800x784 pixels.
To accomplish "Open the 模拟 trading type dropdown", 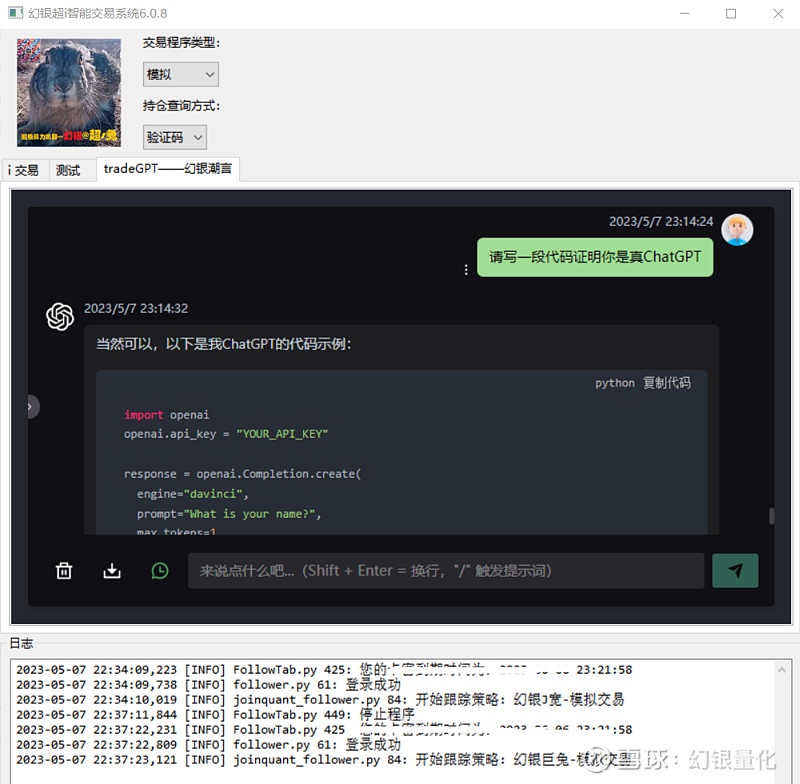I will click(181, 74).
